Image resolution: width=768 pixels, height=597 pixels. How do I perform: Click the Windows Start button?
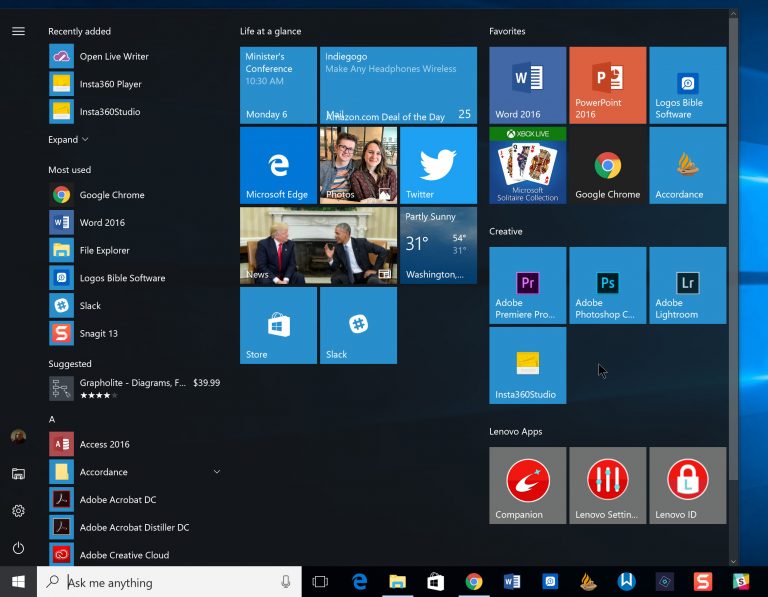18,582
